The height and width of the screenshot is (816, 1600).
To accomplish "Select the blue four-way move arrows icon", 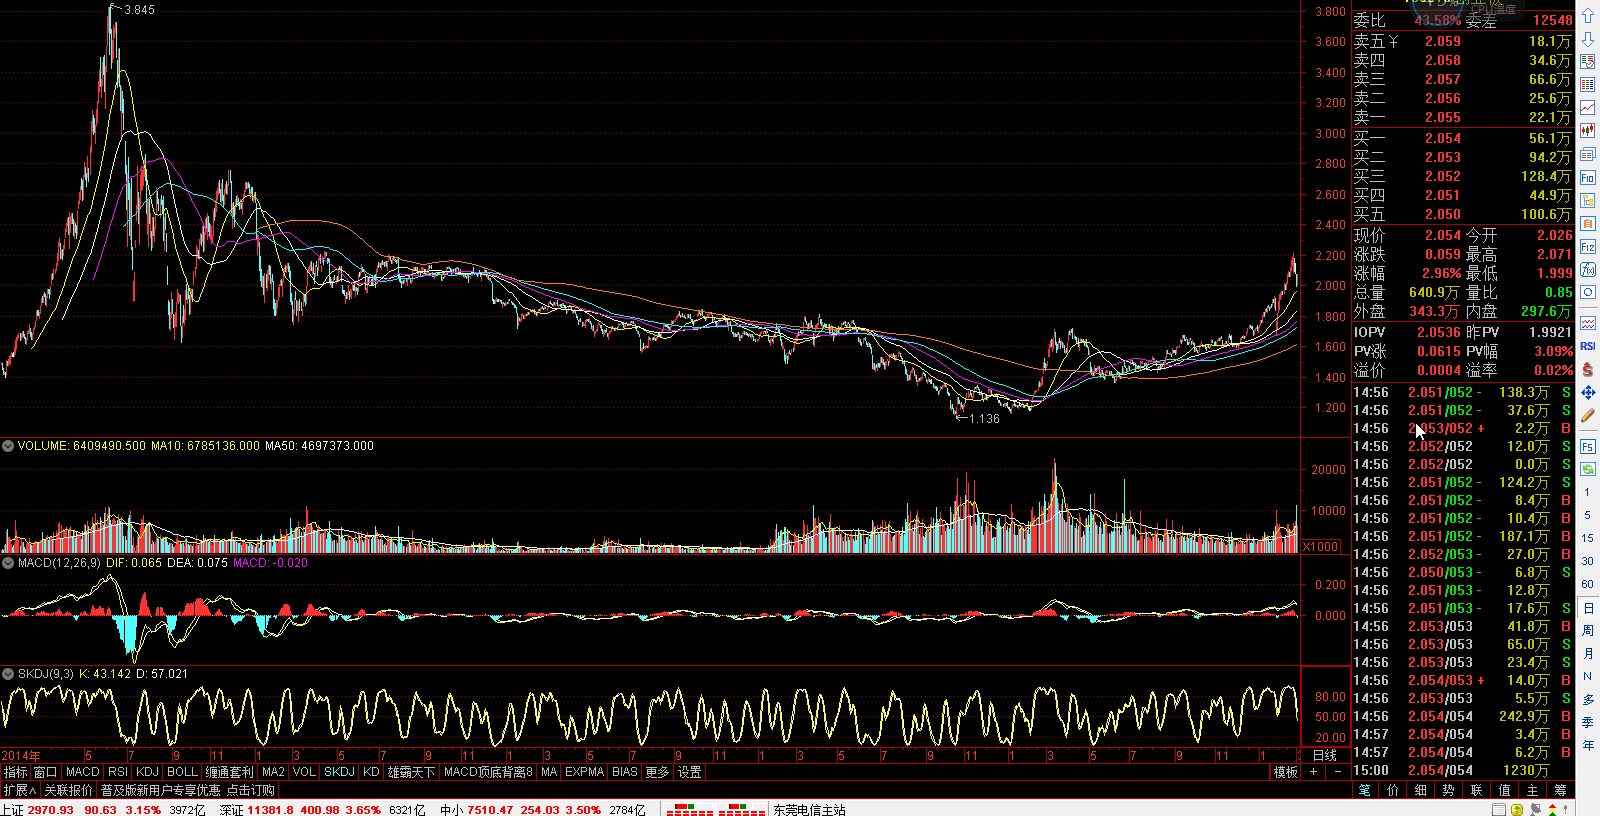I will click(1587, 392).
